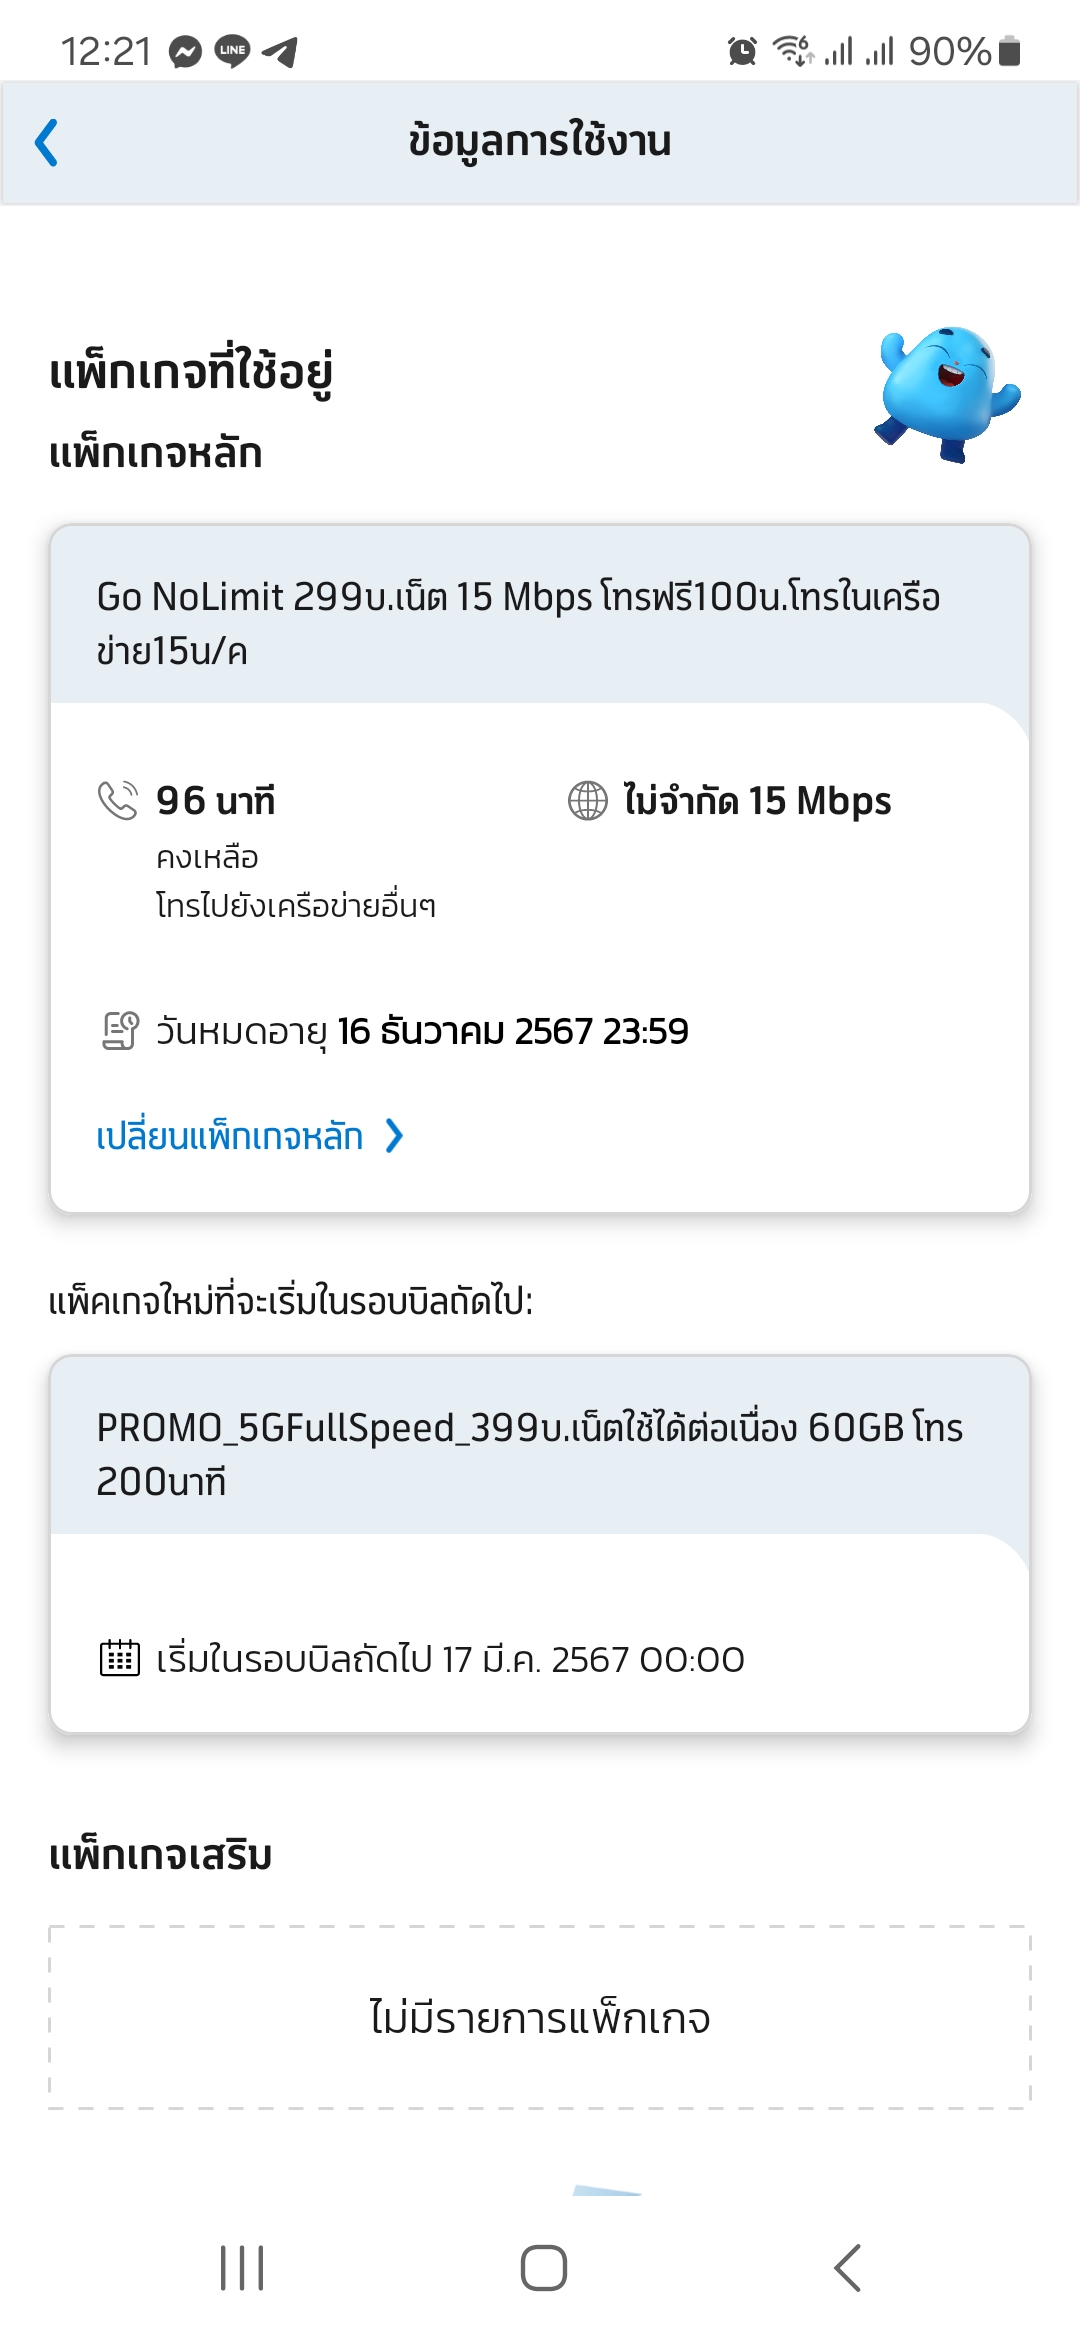Tap PROMO_5GFullSpeed_399 package card header
This screenshot has height=2340, width=1080.
(530, 1453)
